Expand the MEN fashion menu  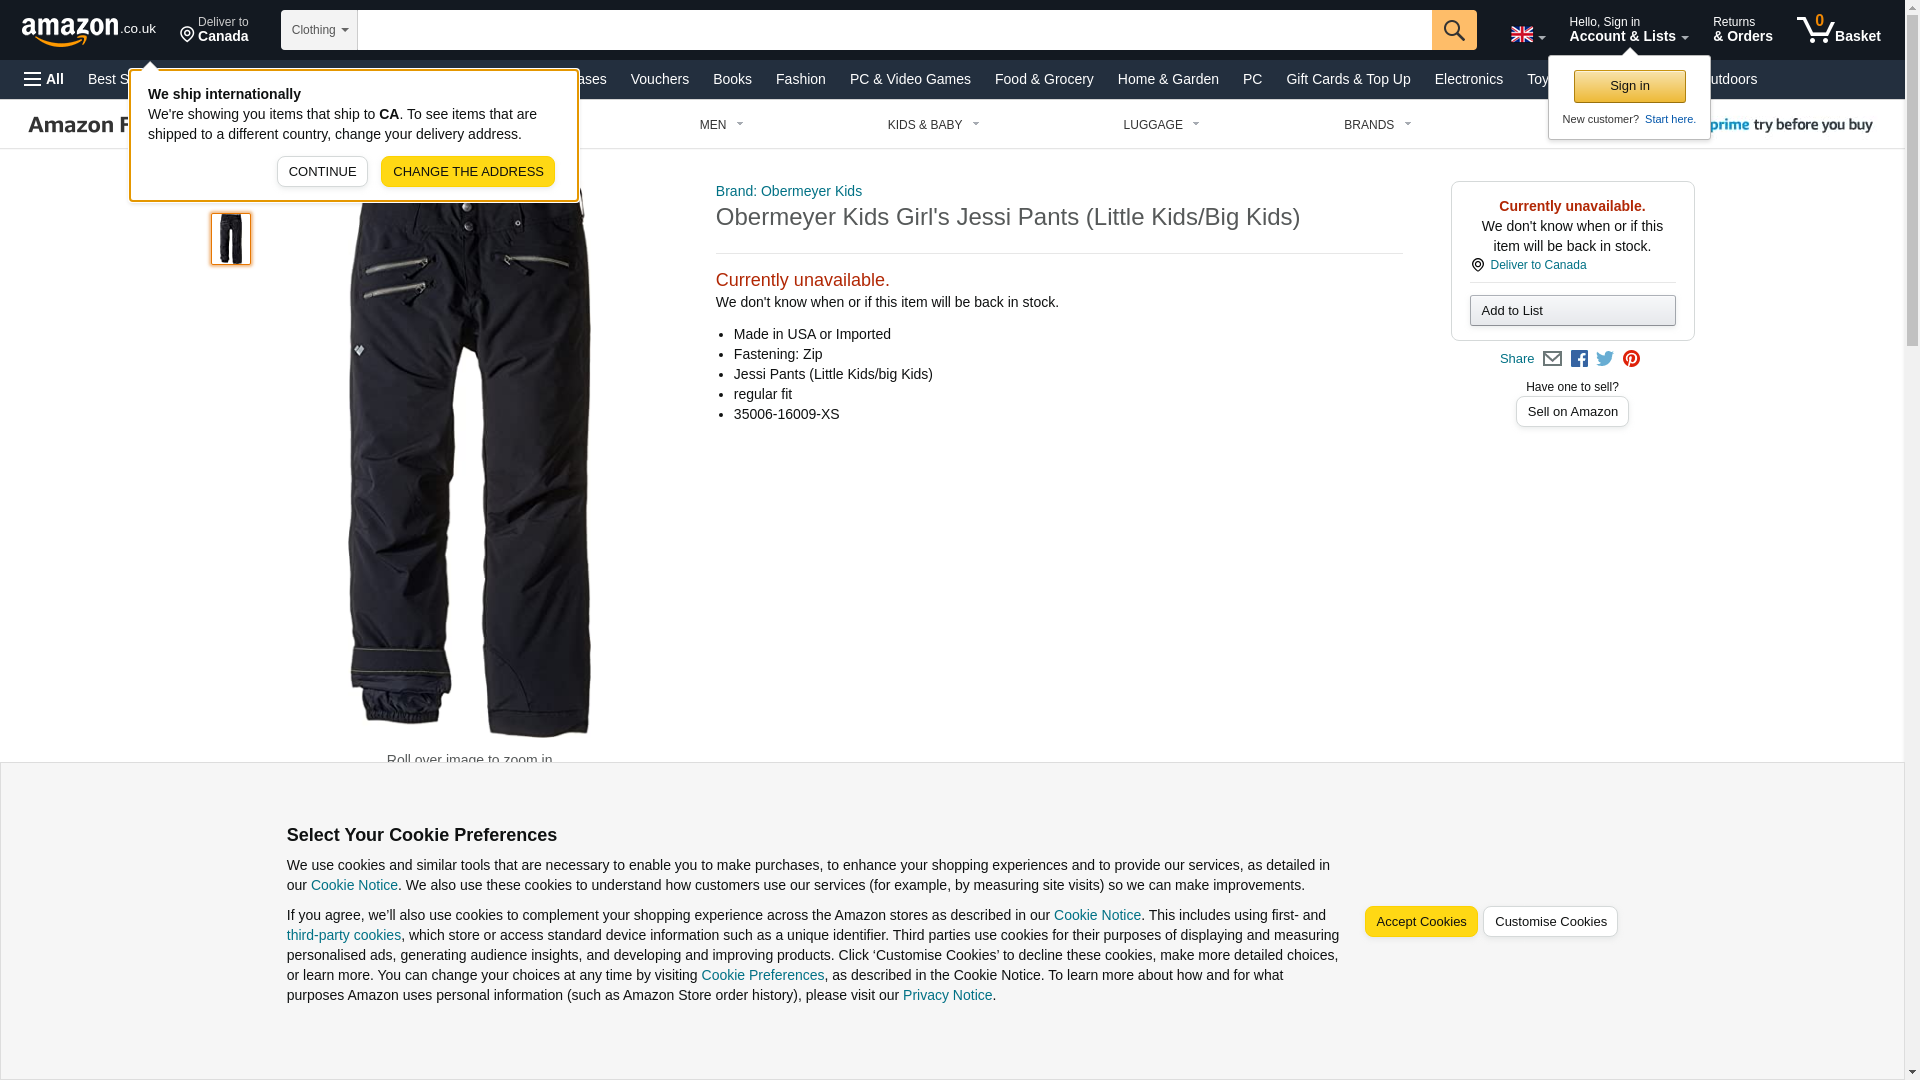pos(722,125)
